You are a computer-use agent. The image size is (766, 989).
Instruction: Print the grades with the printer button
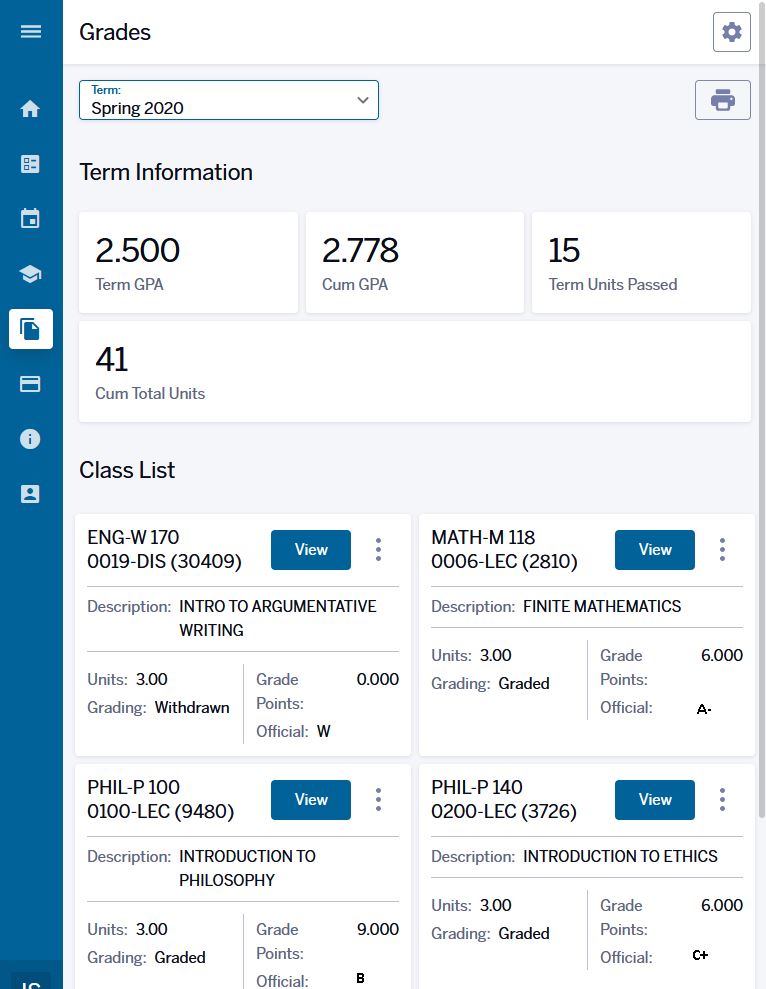coord(722,100)
